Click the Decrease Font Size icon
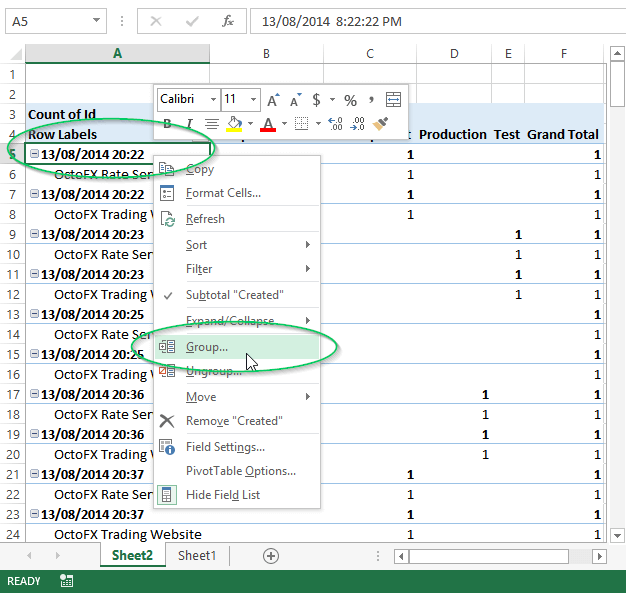 pos(296,100)
